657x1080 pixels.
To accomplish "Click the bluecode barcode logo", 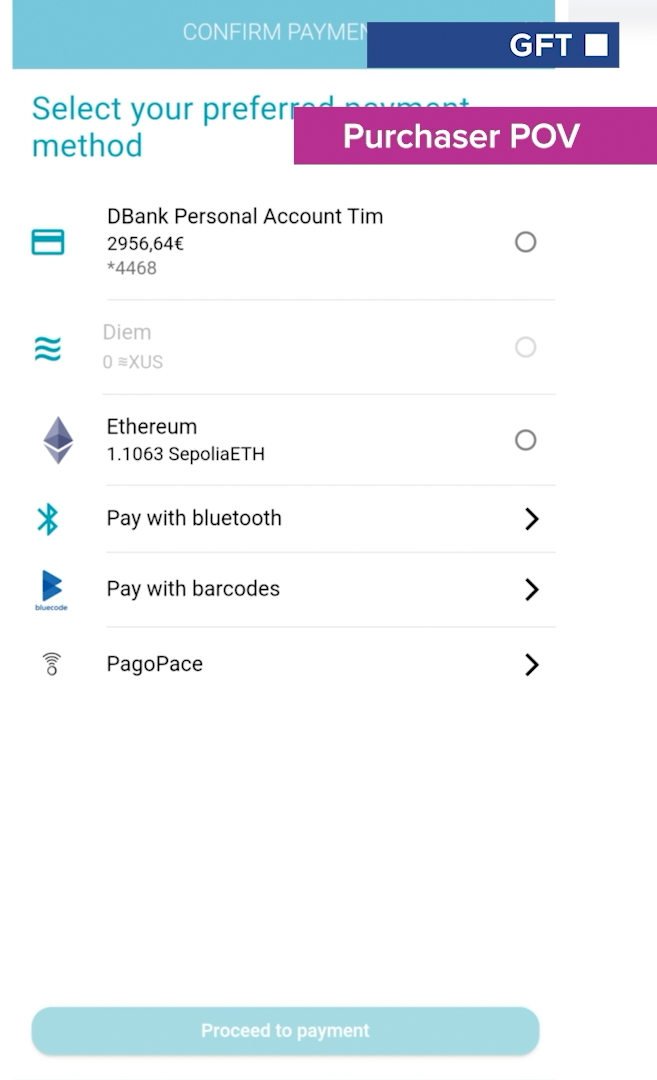I will 51,589.
